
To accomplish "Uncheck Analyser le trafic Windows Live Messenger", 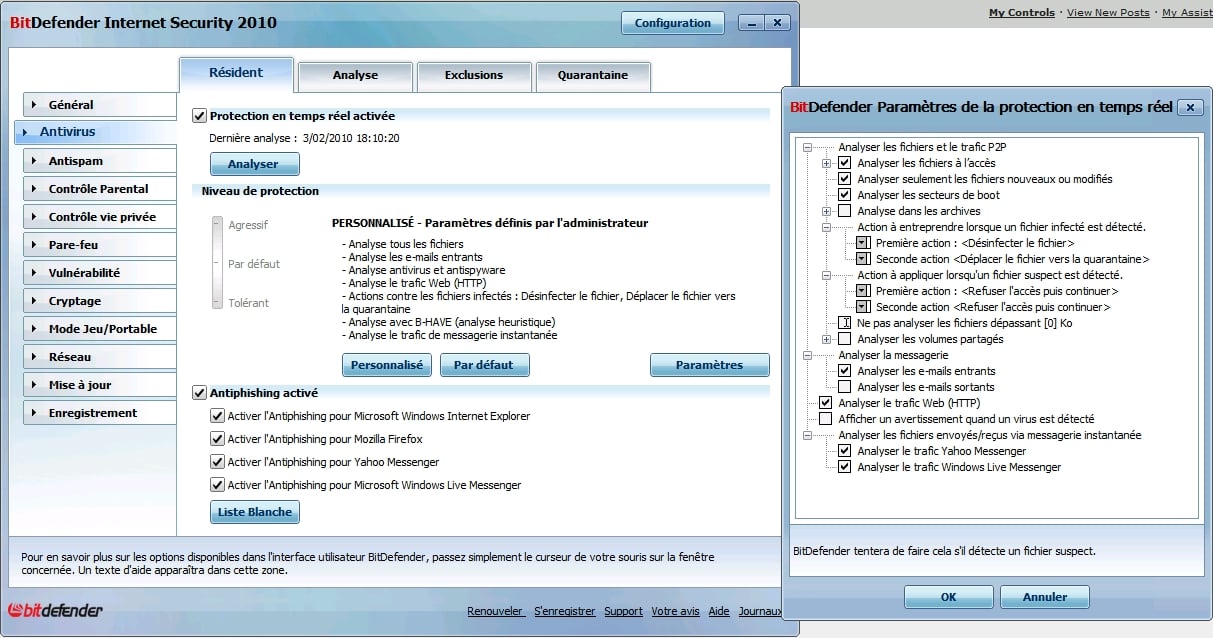I will click(x=845, y=467).
